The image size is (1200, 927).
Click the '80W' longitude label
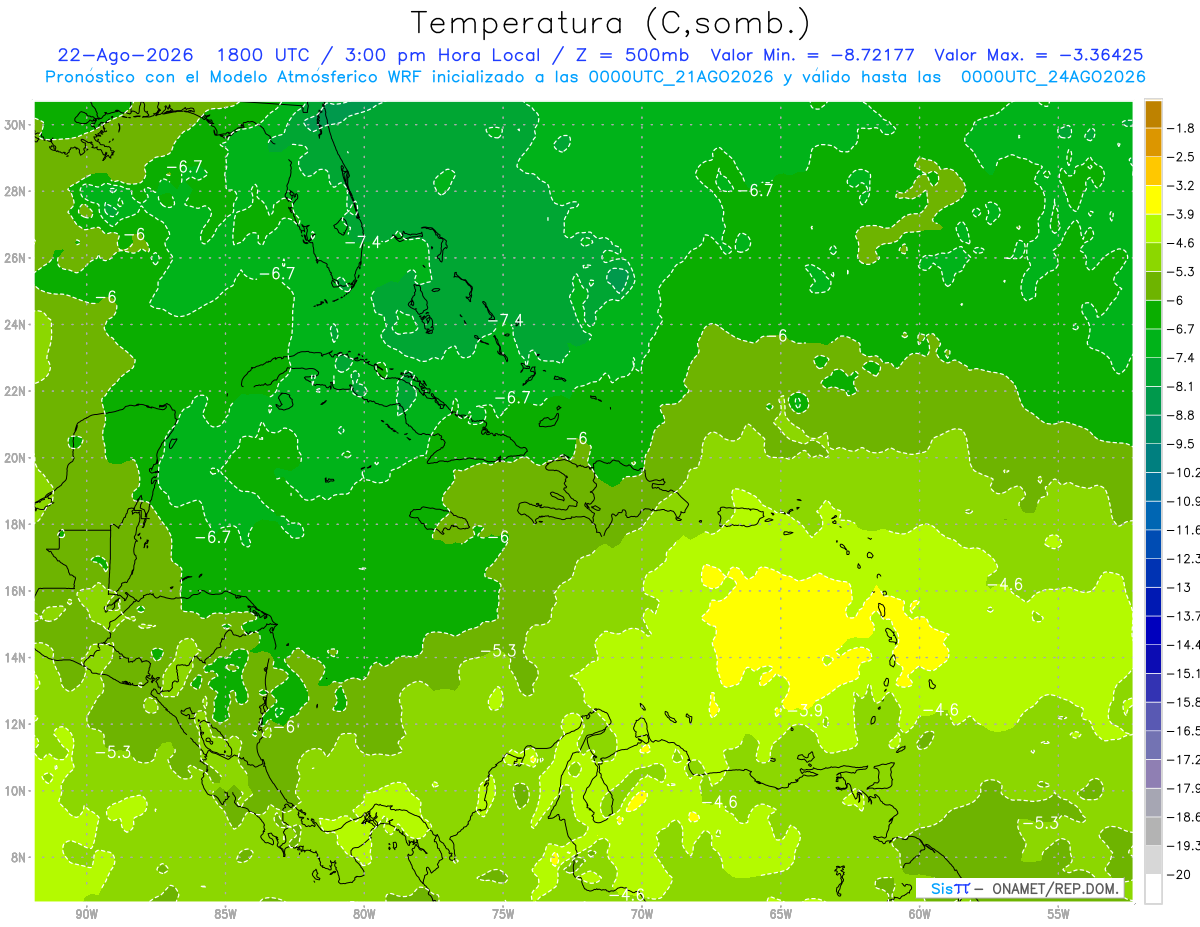pos(364,914)
